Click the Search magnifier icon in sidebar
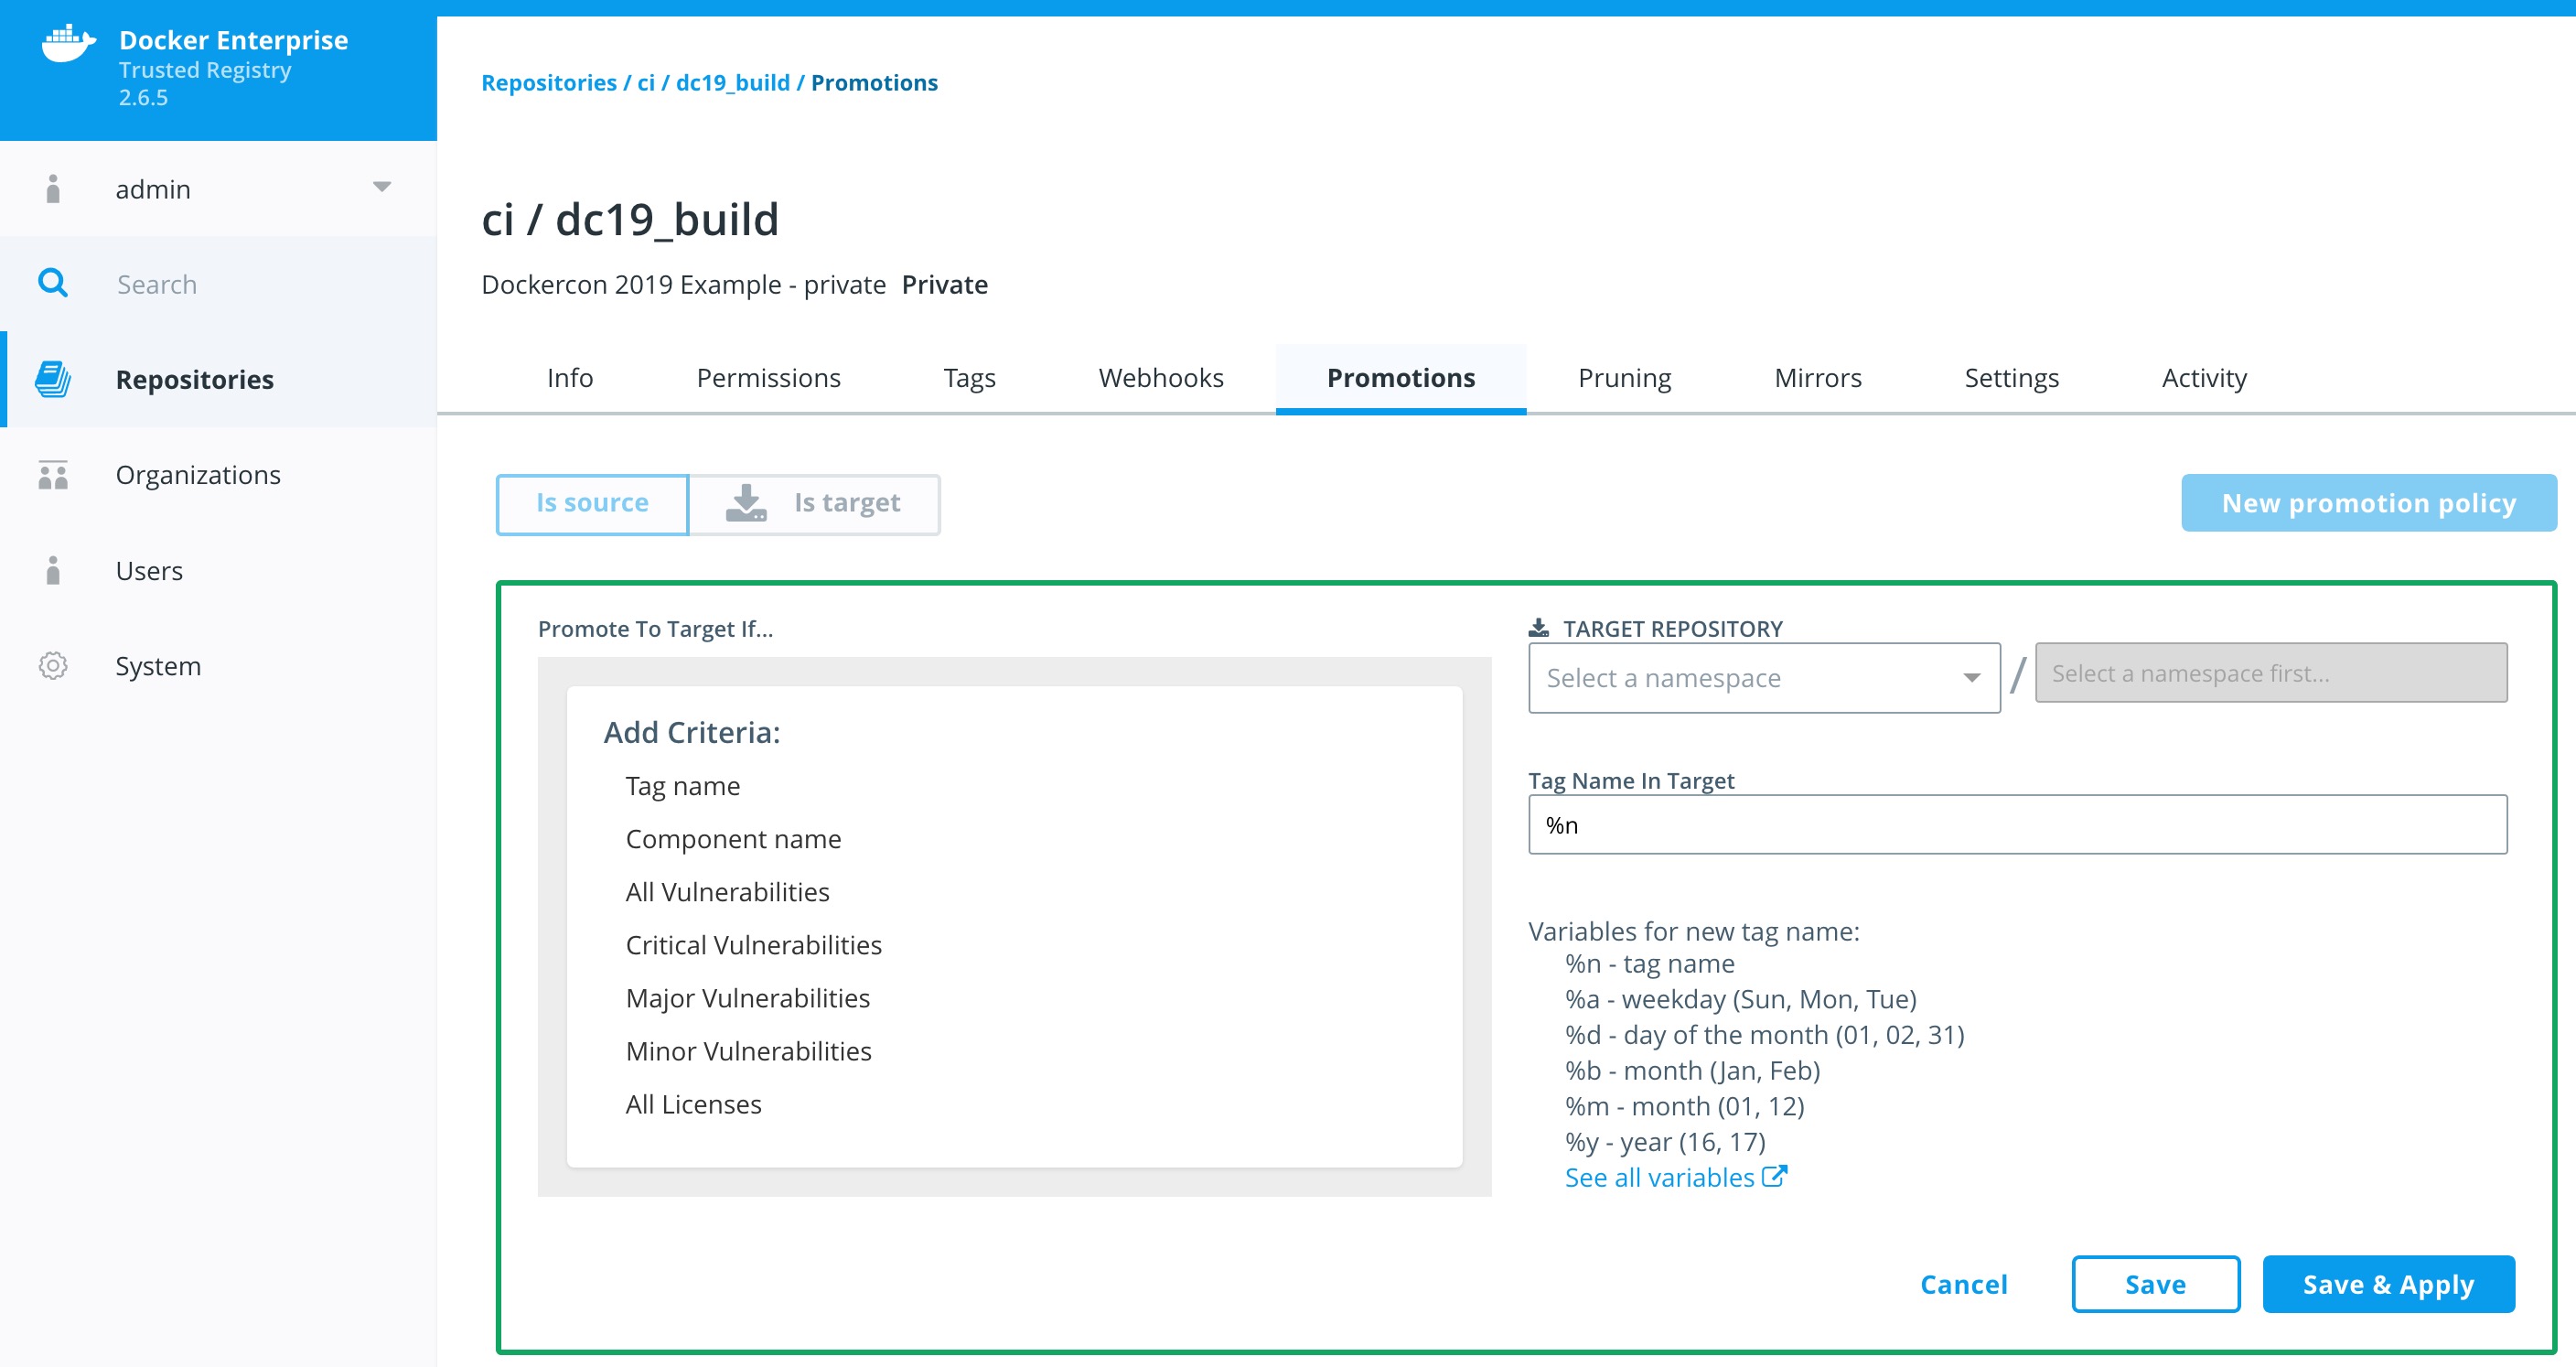2576x1367 pixels. tap(53, 284)
